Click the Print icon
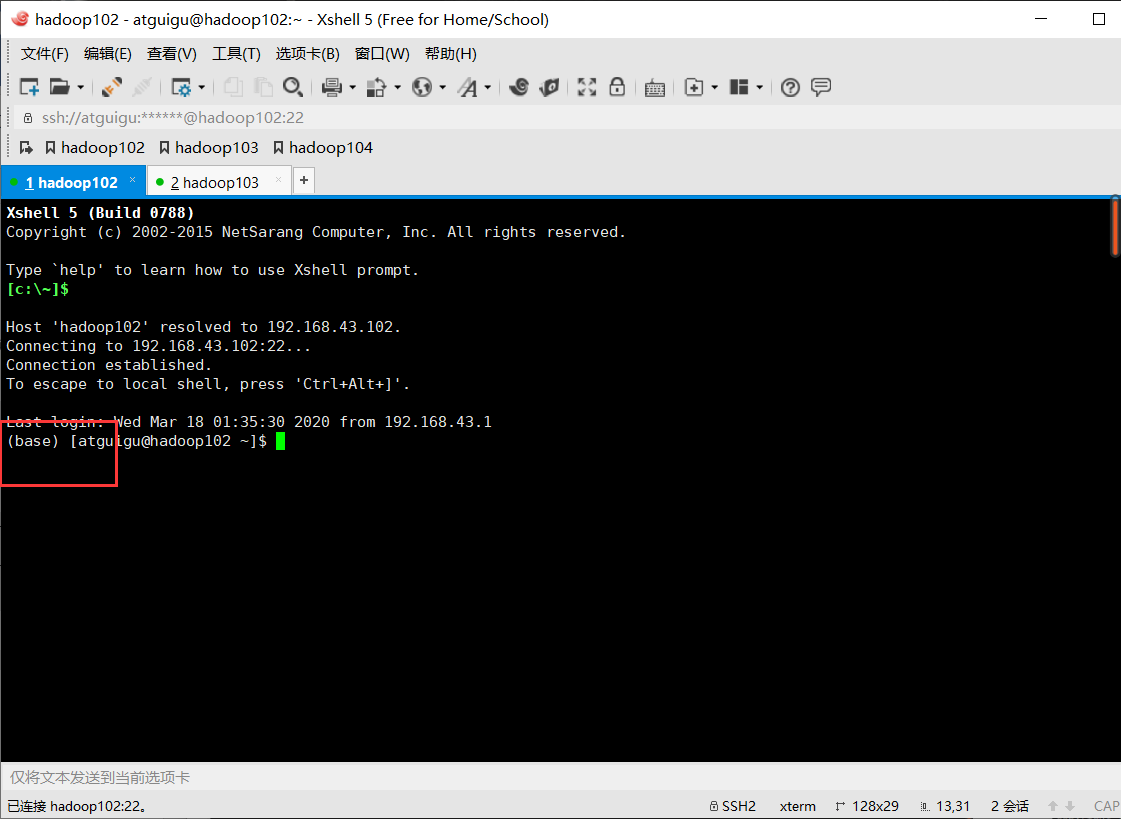The image size is (1121, 819). pyautogui.click(x=331, y=87)
